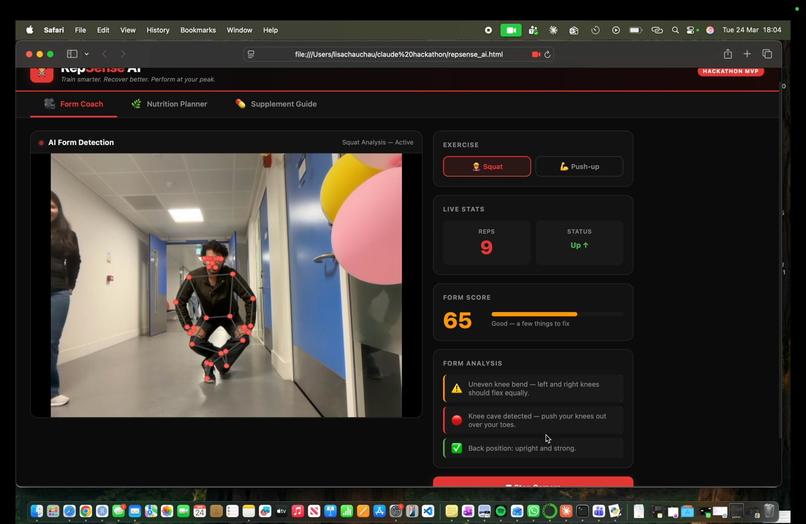The image size is (806, 524).
Task: Open the Safari Share button
Action: (x=728, y=54)
